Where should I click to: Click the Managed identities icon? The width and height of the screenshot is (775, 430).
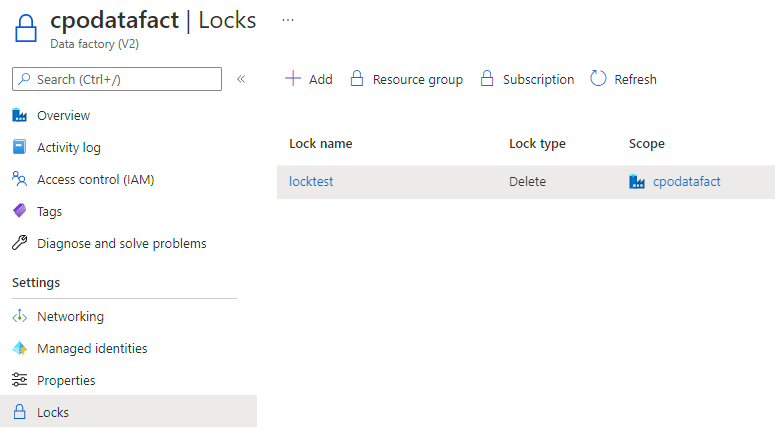(x=19, y=348)
